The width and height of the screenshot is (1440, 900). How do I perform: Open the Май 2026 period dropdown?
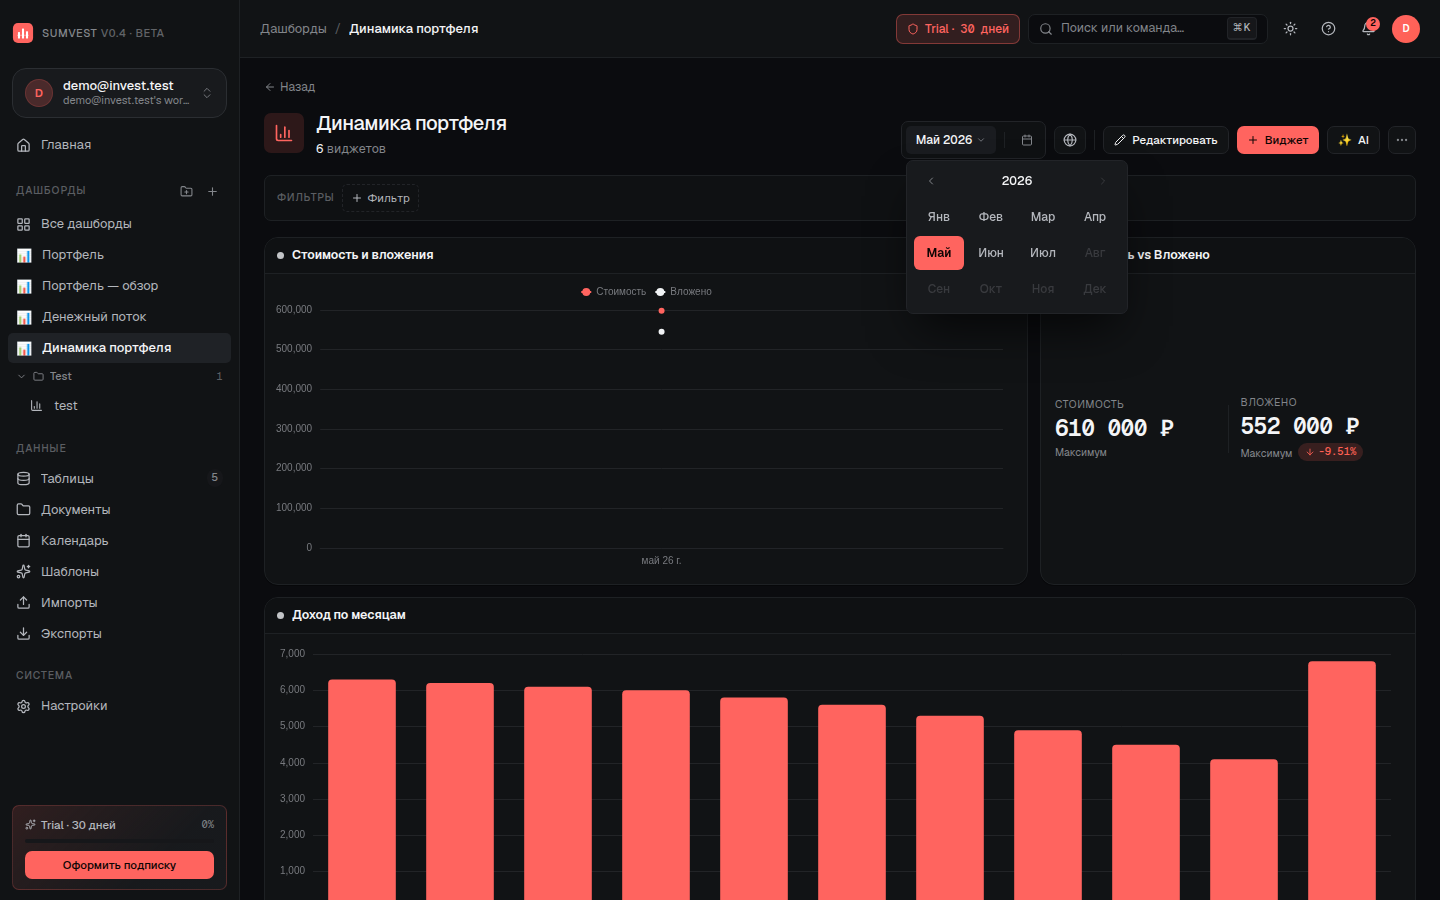pyautogui.click(x=950, y=140)
